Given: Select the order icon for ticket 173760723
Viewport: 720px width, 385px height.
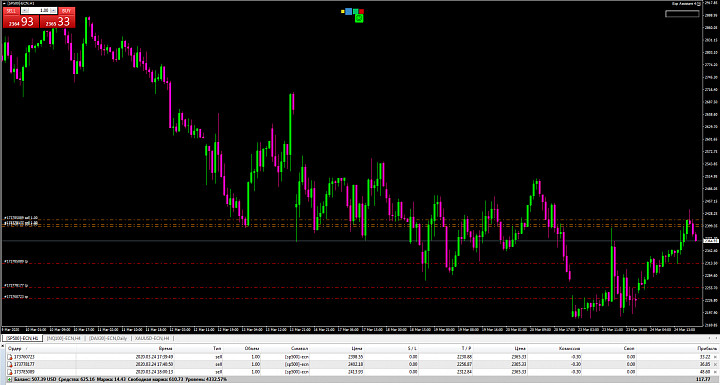Looking at the screenshot, I should 10,357.
